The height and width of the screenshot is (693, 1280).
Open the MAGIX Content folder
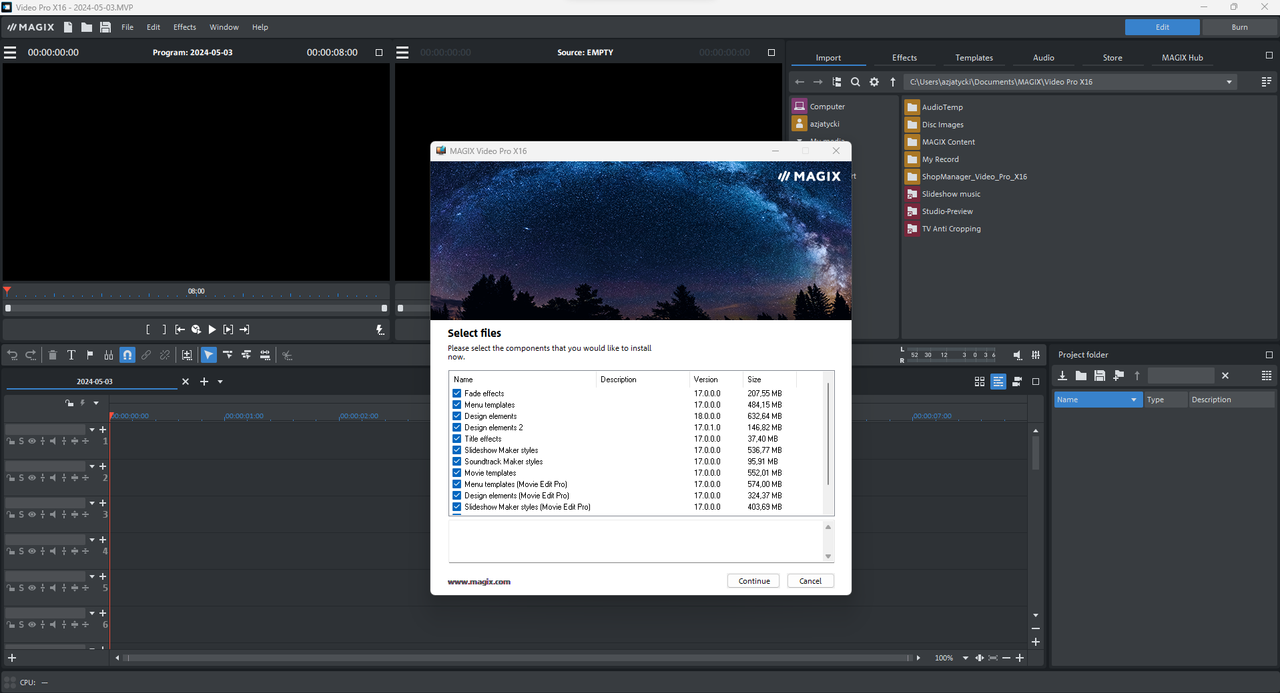940,142
